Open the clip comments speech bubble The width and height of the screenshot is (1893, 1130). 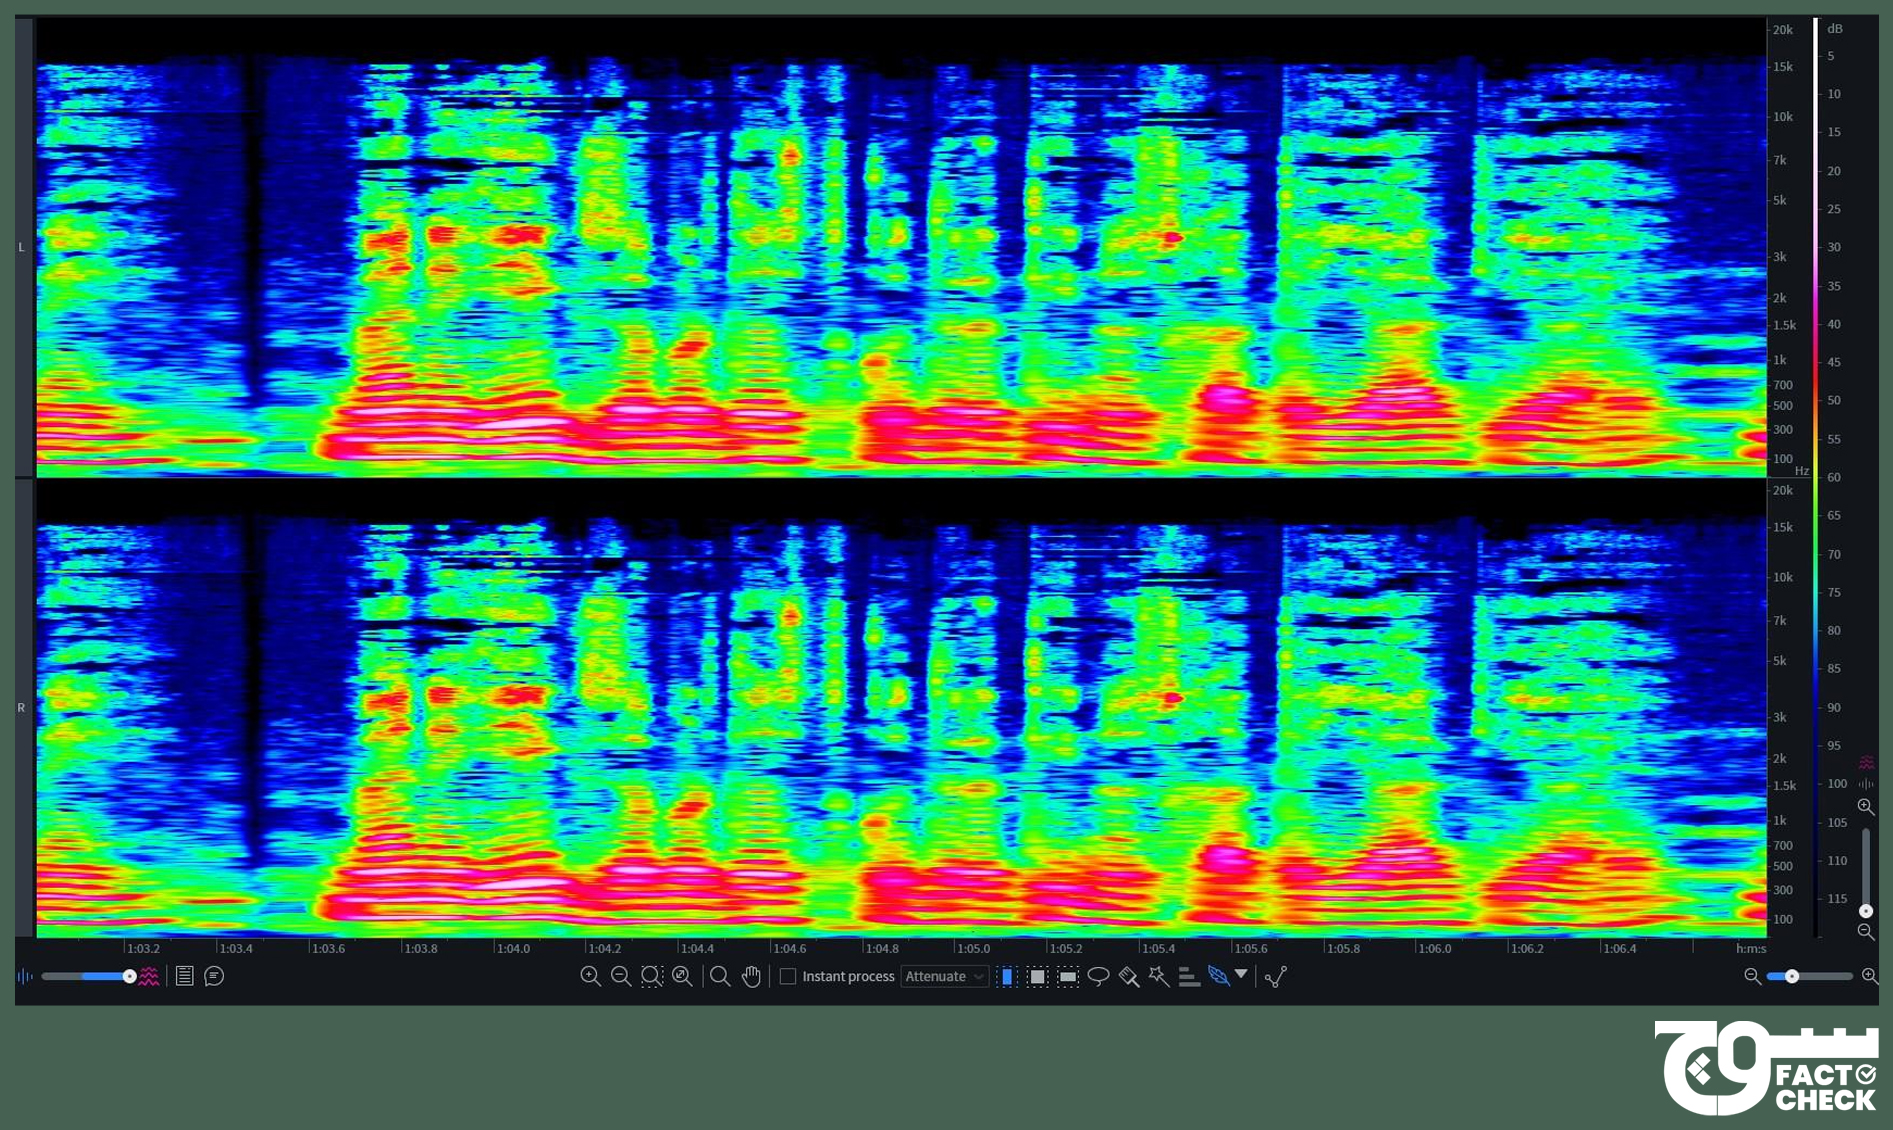pyautogui.click(x=214, y=976)
